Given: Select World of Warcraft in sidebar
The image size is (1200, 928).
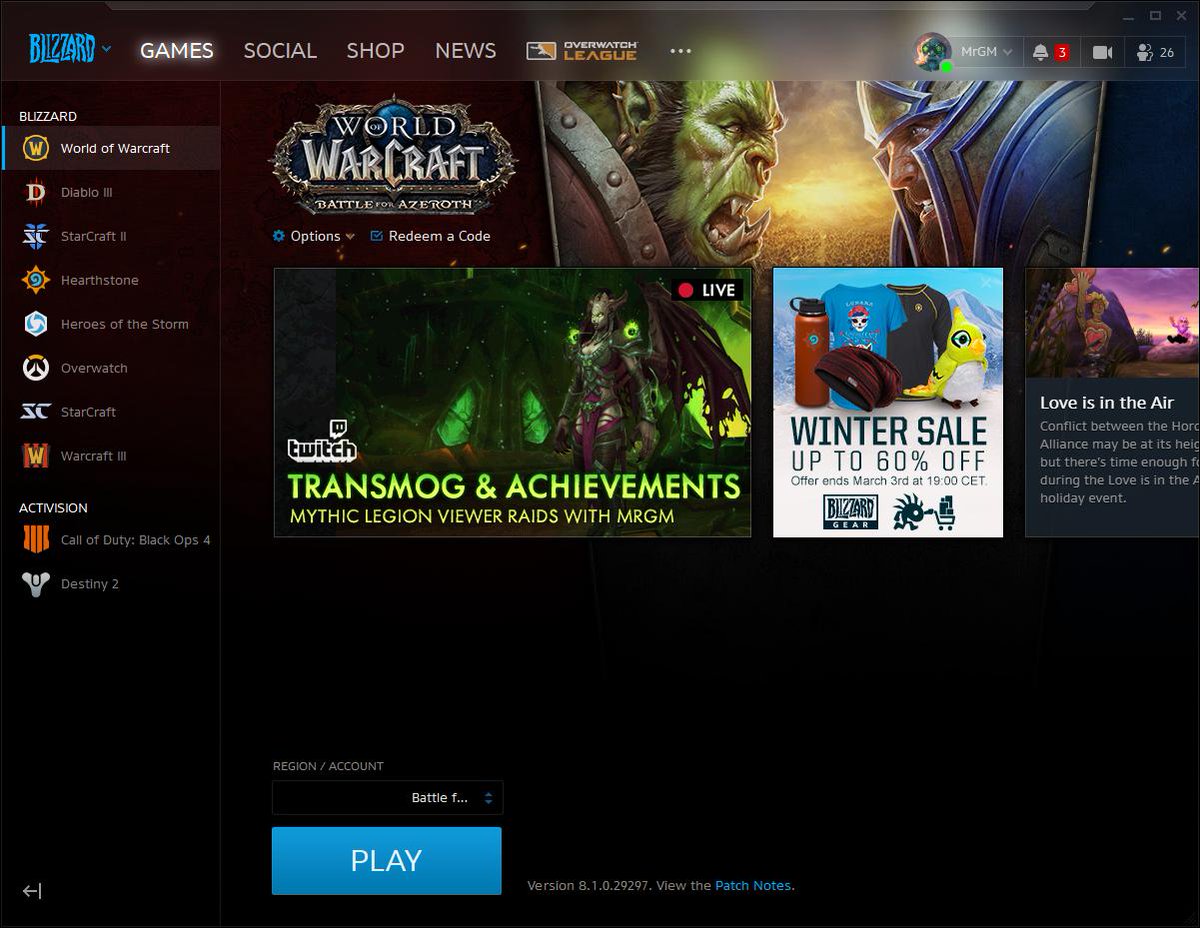Looking at the screenshot, I should point(110,148).
